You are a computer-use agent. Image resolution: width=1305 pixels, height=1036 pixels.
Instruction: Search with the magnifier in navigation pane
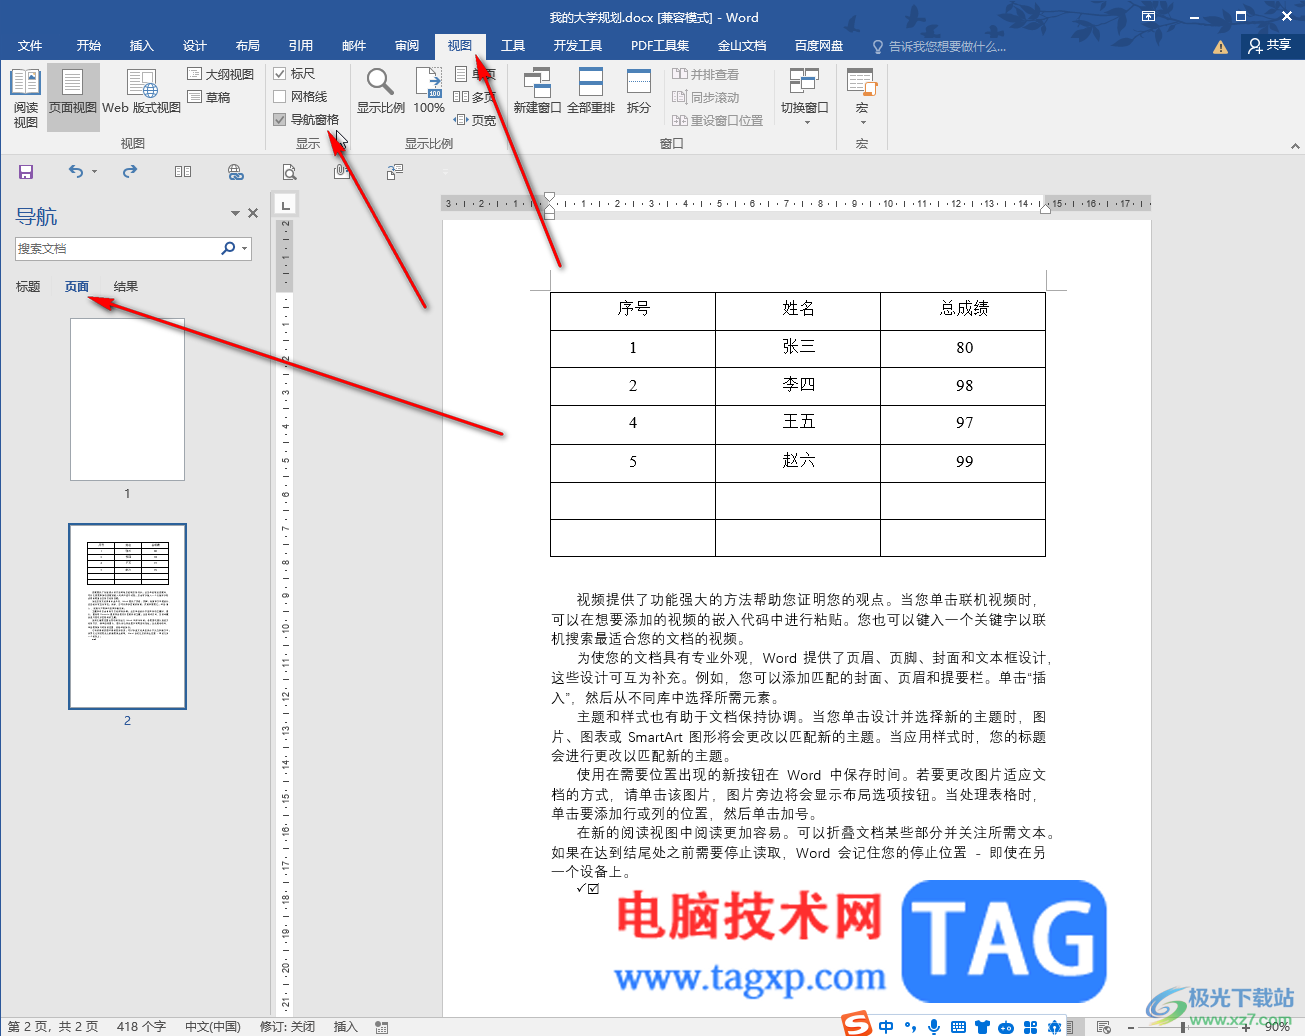[x=229, y=248]
